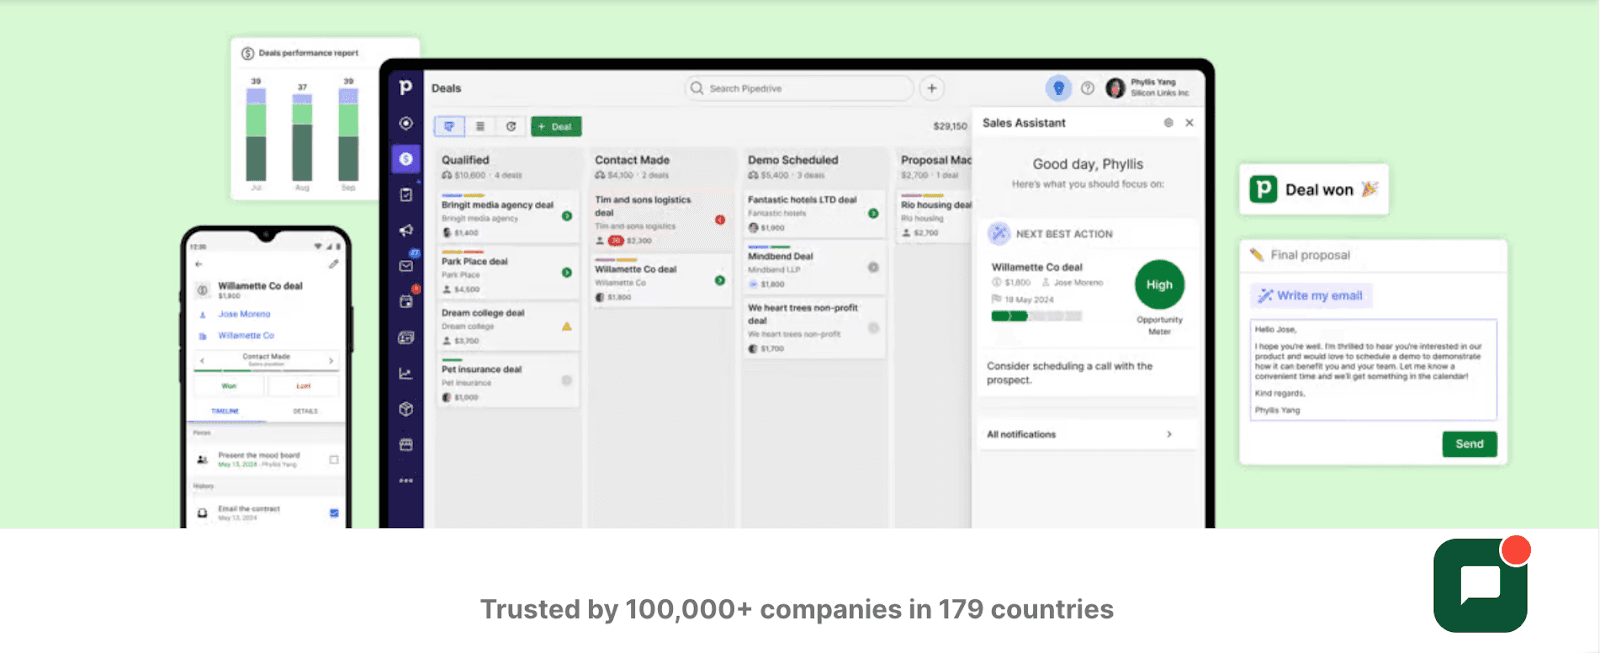Viewport: 1600px width, 653px height.
Task: Click the Deal won notification card
Action: [1314, 189]
